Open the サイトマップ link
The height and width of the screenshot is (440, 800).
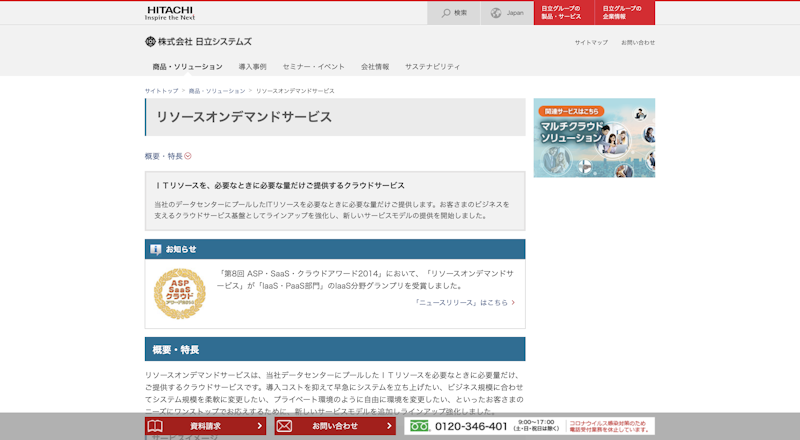[x=591, y=42]
